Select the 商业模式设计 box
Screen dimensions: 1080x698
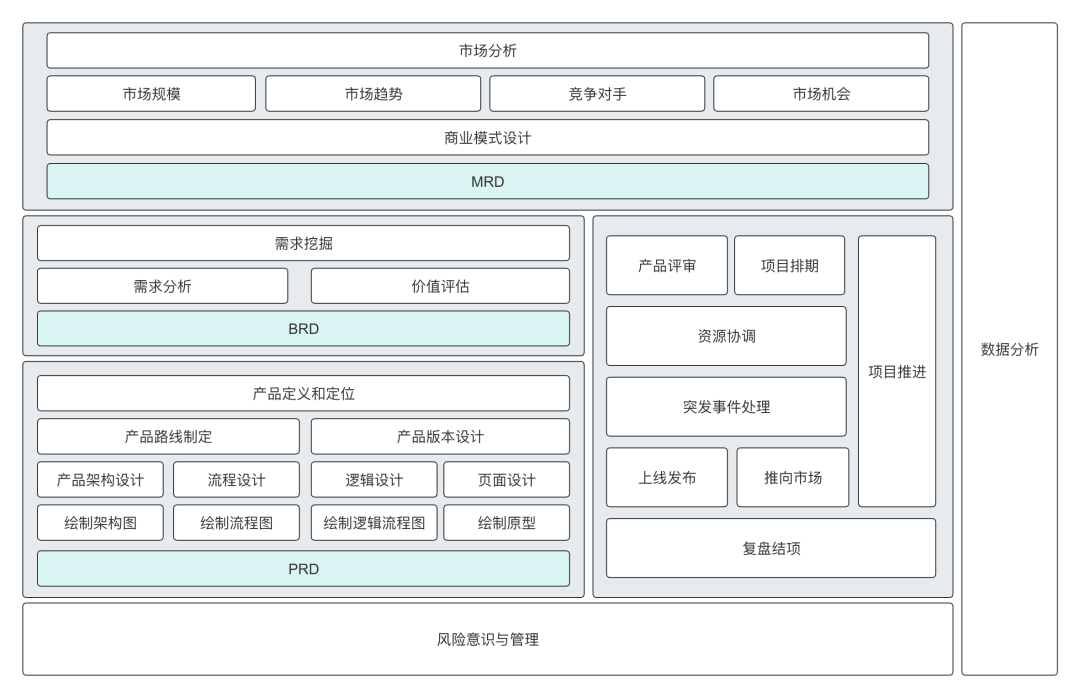487,138
